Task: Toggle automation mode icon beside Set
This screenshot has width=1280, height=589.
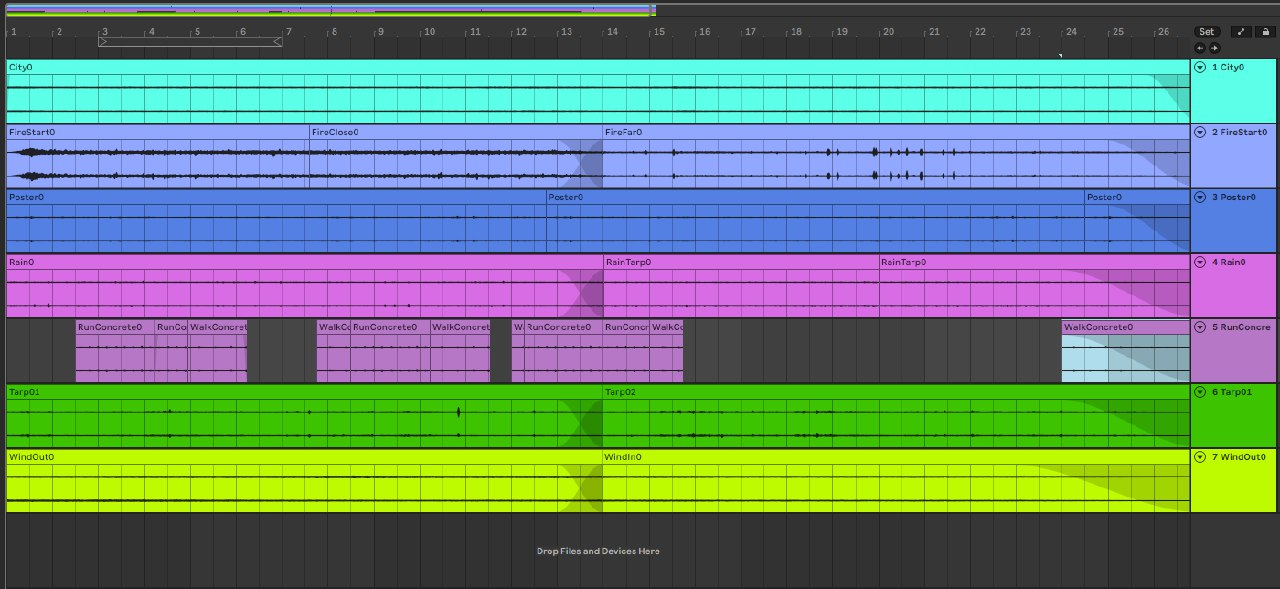Action: click(x=1240, y=32)
